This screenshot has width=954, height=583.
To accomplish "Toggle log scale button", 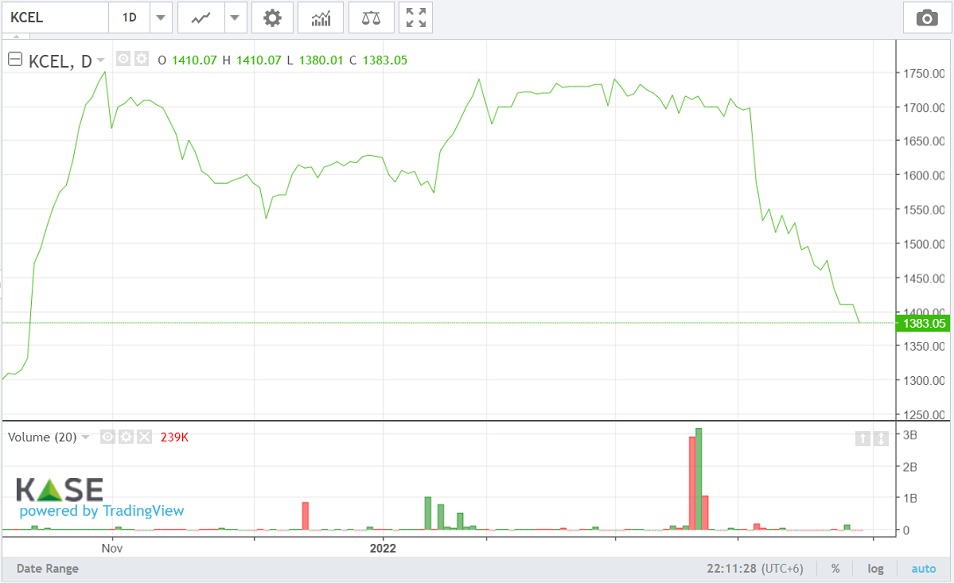I will click(876, 568).
